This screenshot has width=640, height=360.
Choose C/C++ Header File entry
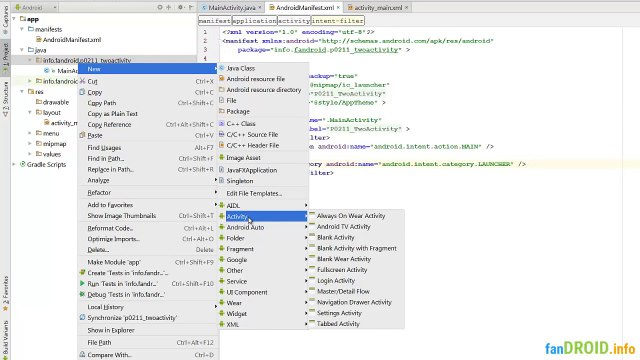(263, 145)
